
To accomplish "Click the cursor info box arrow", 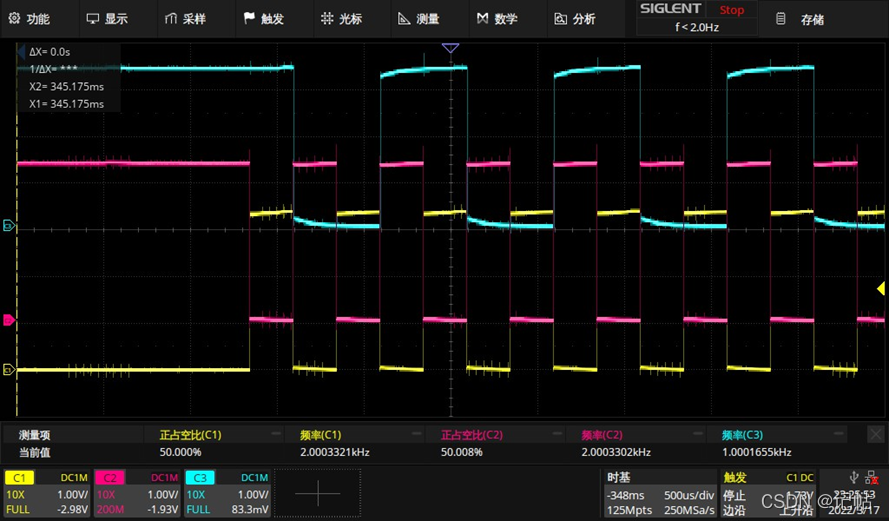I will (21, 53).
